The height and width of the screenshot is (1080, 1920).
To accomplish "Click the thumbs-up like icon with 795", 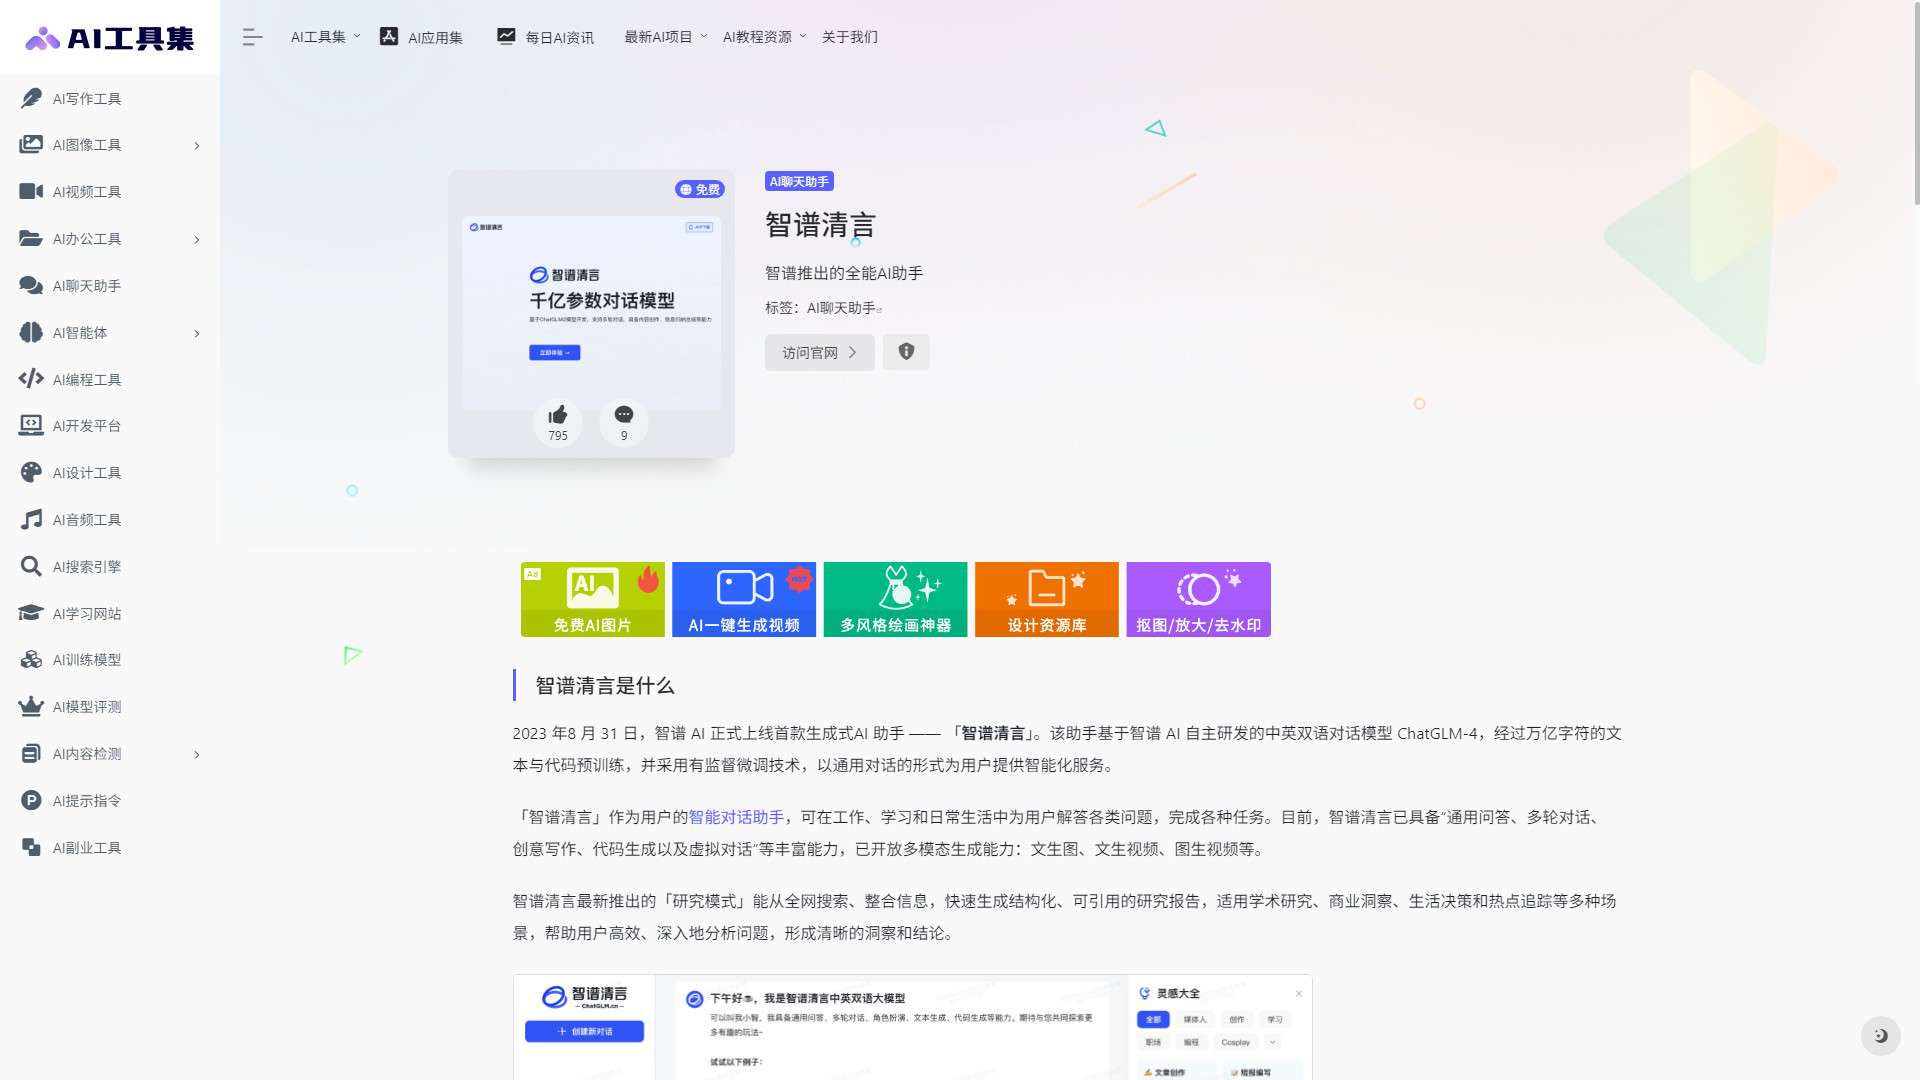I will pyautogui.click(x=558, y=415).
